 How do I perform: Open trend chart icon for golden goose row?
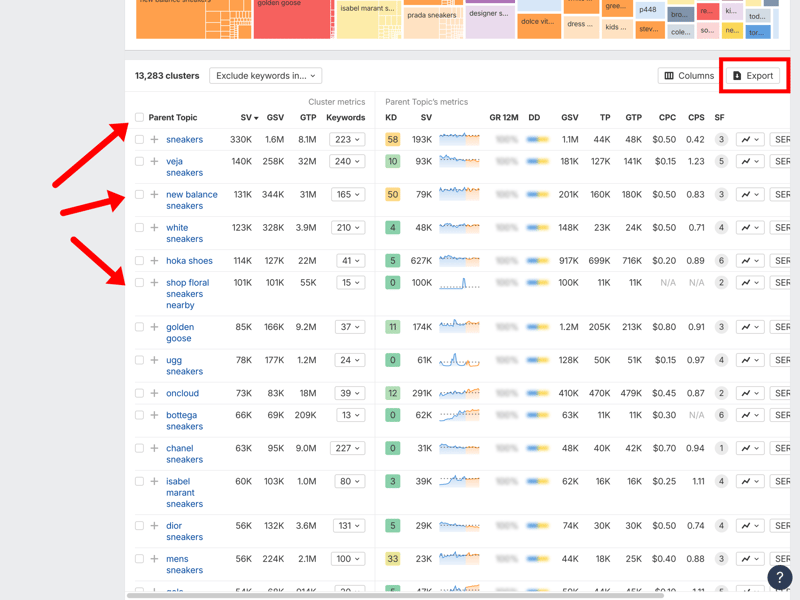click(749, 327)
